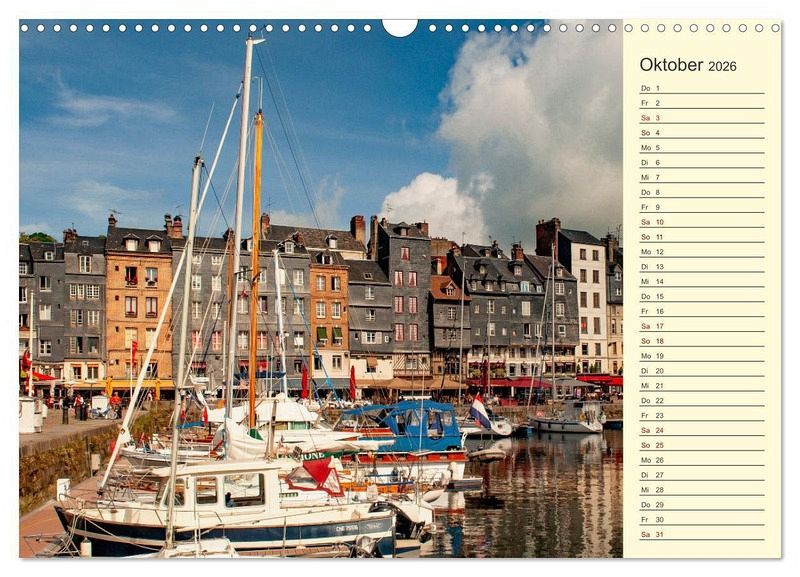
Task: Click the harbor photo of Honfleur
Action: point(321,289)
